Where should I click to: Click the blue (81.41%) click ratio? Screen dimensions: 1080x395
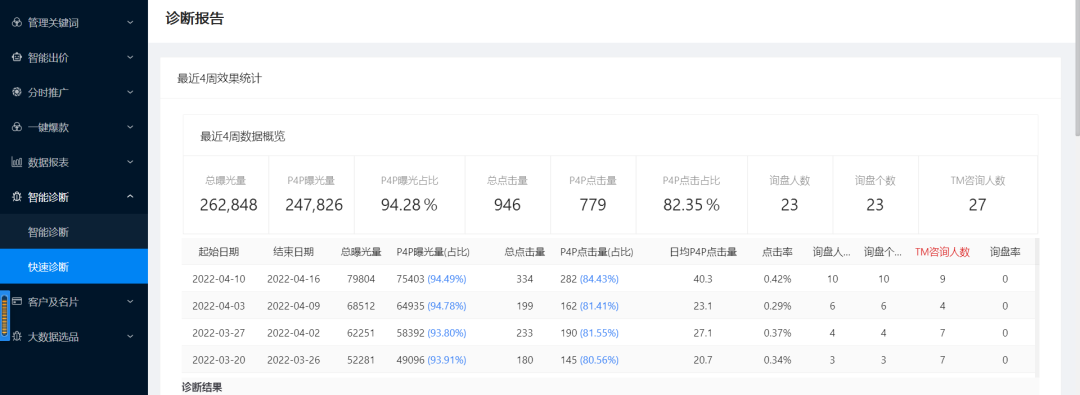[599, 306]
